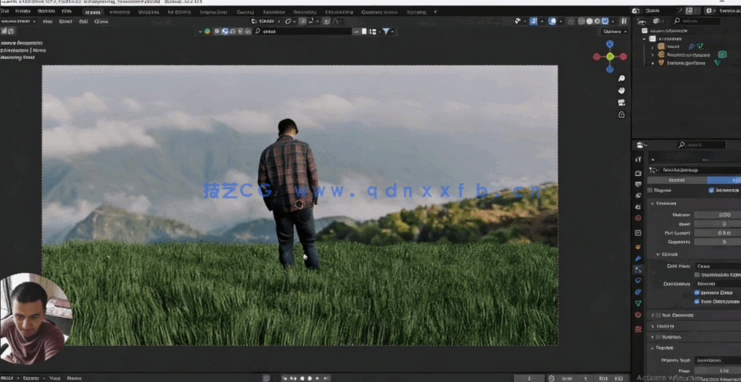Screen dimensions: 741x382
Task: Open the Texture properties tab
Action: 638,329
